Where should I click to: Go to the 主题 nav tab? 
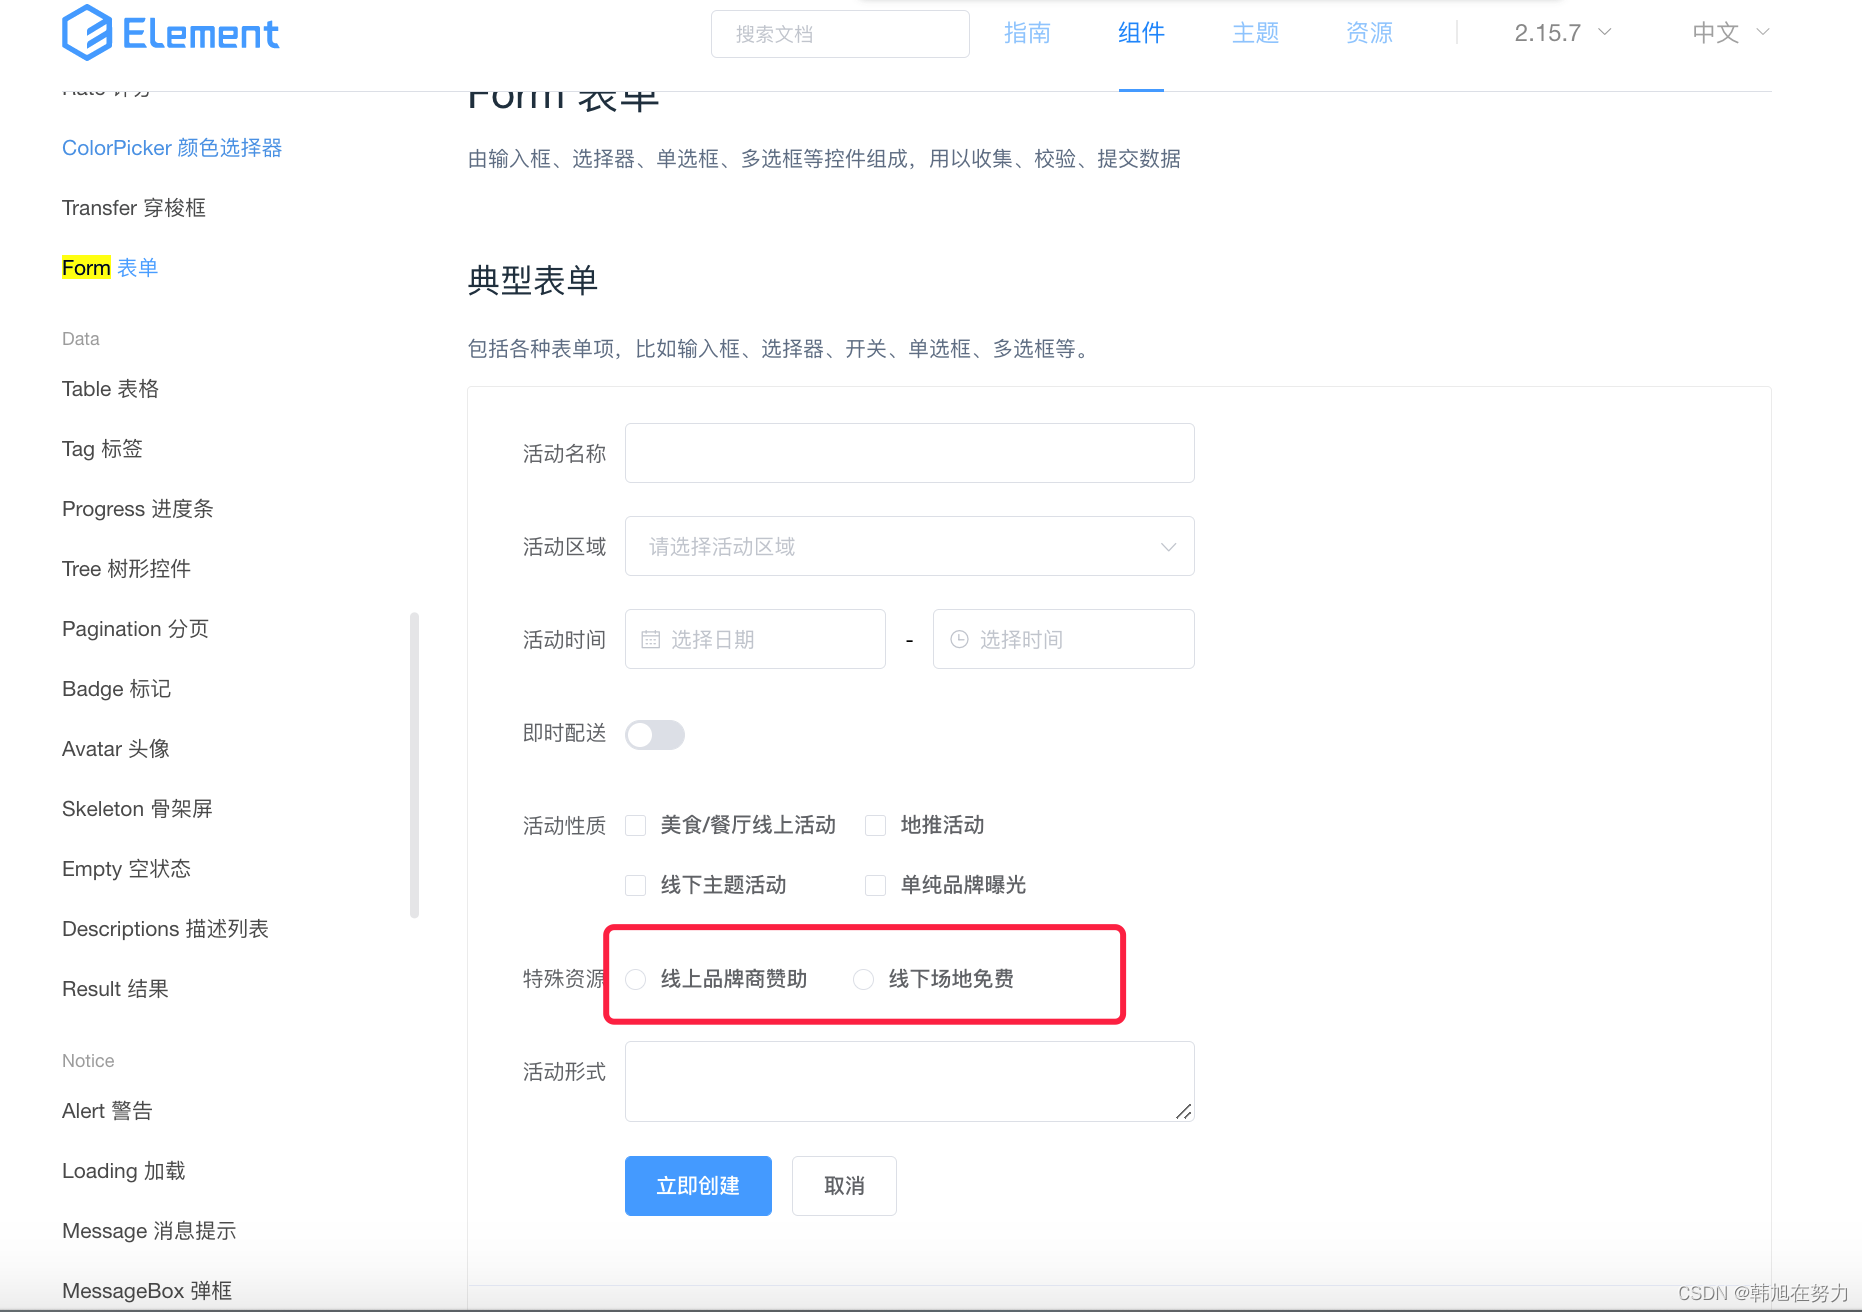click(1255, 33)
